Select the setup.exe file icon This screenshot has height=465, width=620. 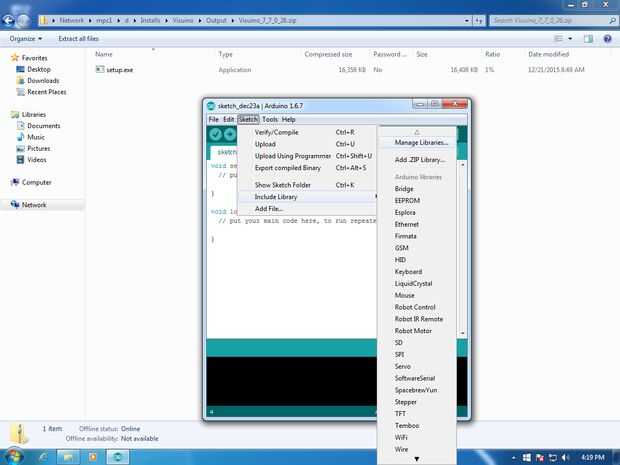tap(100, 69)
